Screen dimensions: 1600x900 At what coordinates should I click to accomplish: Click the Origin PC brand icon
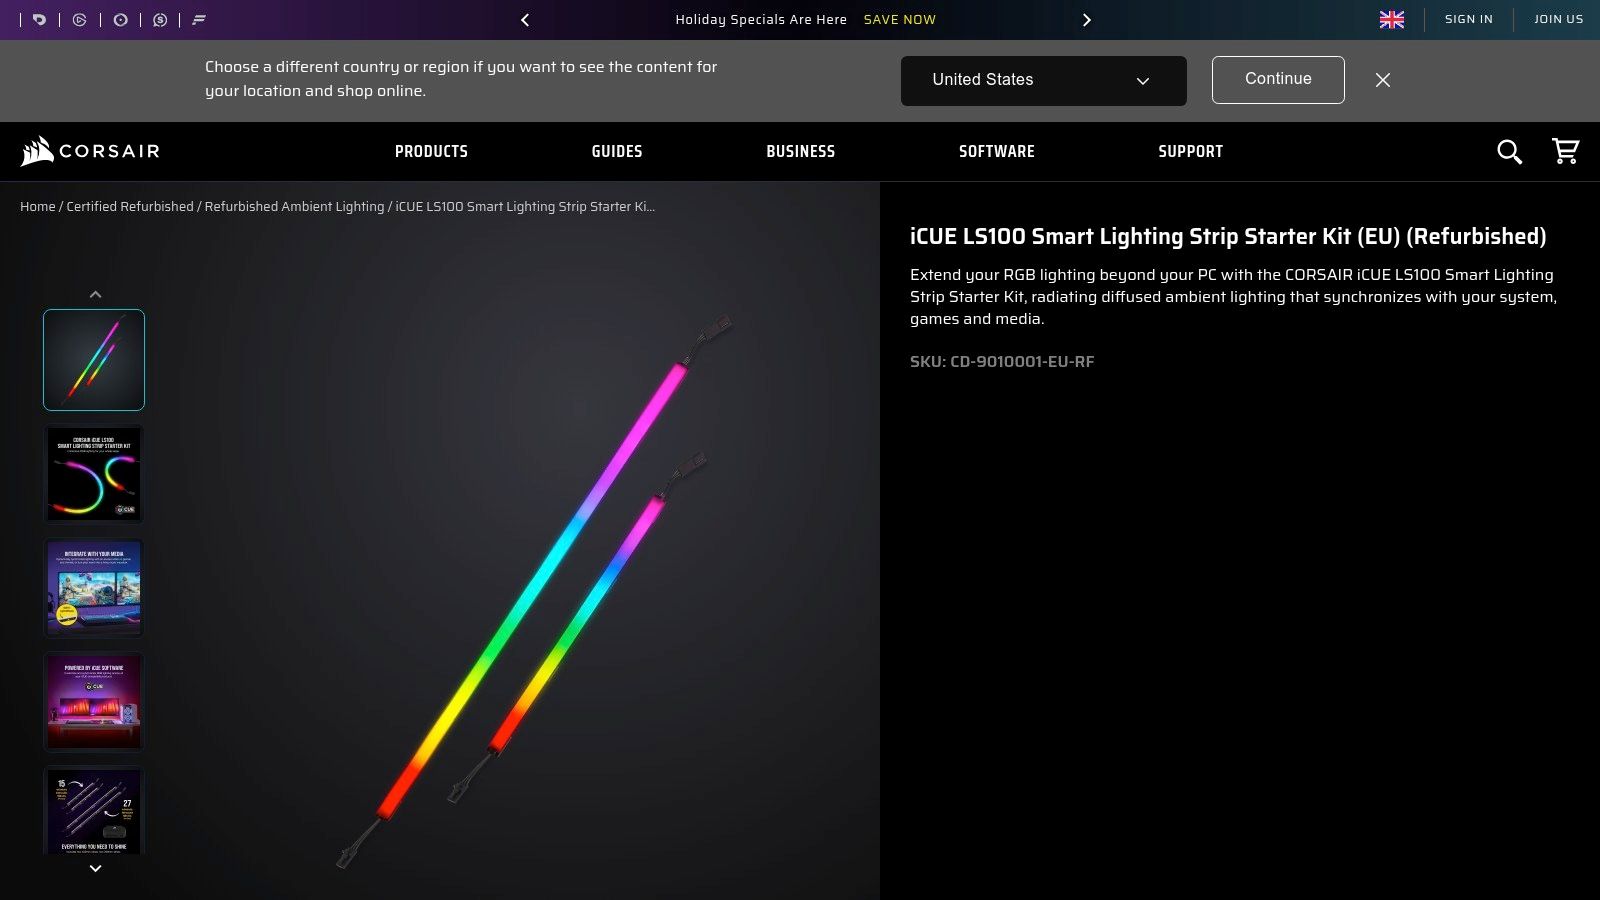pos(120,20)
